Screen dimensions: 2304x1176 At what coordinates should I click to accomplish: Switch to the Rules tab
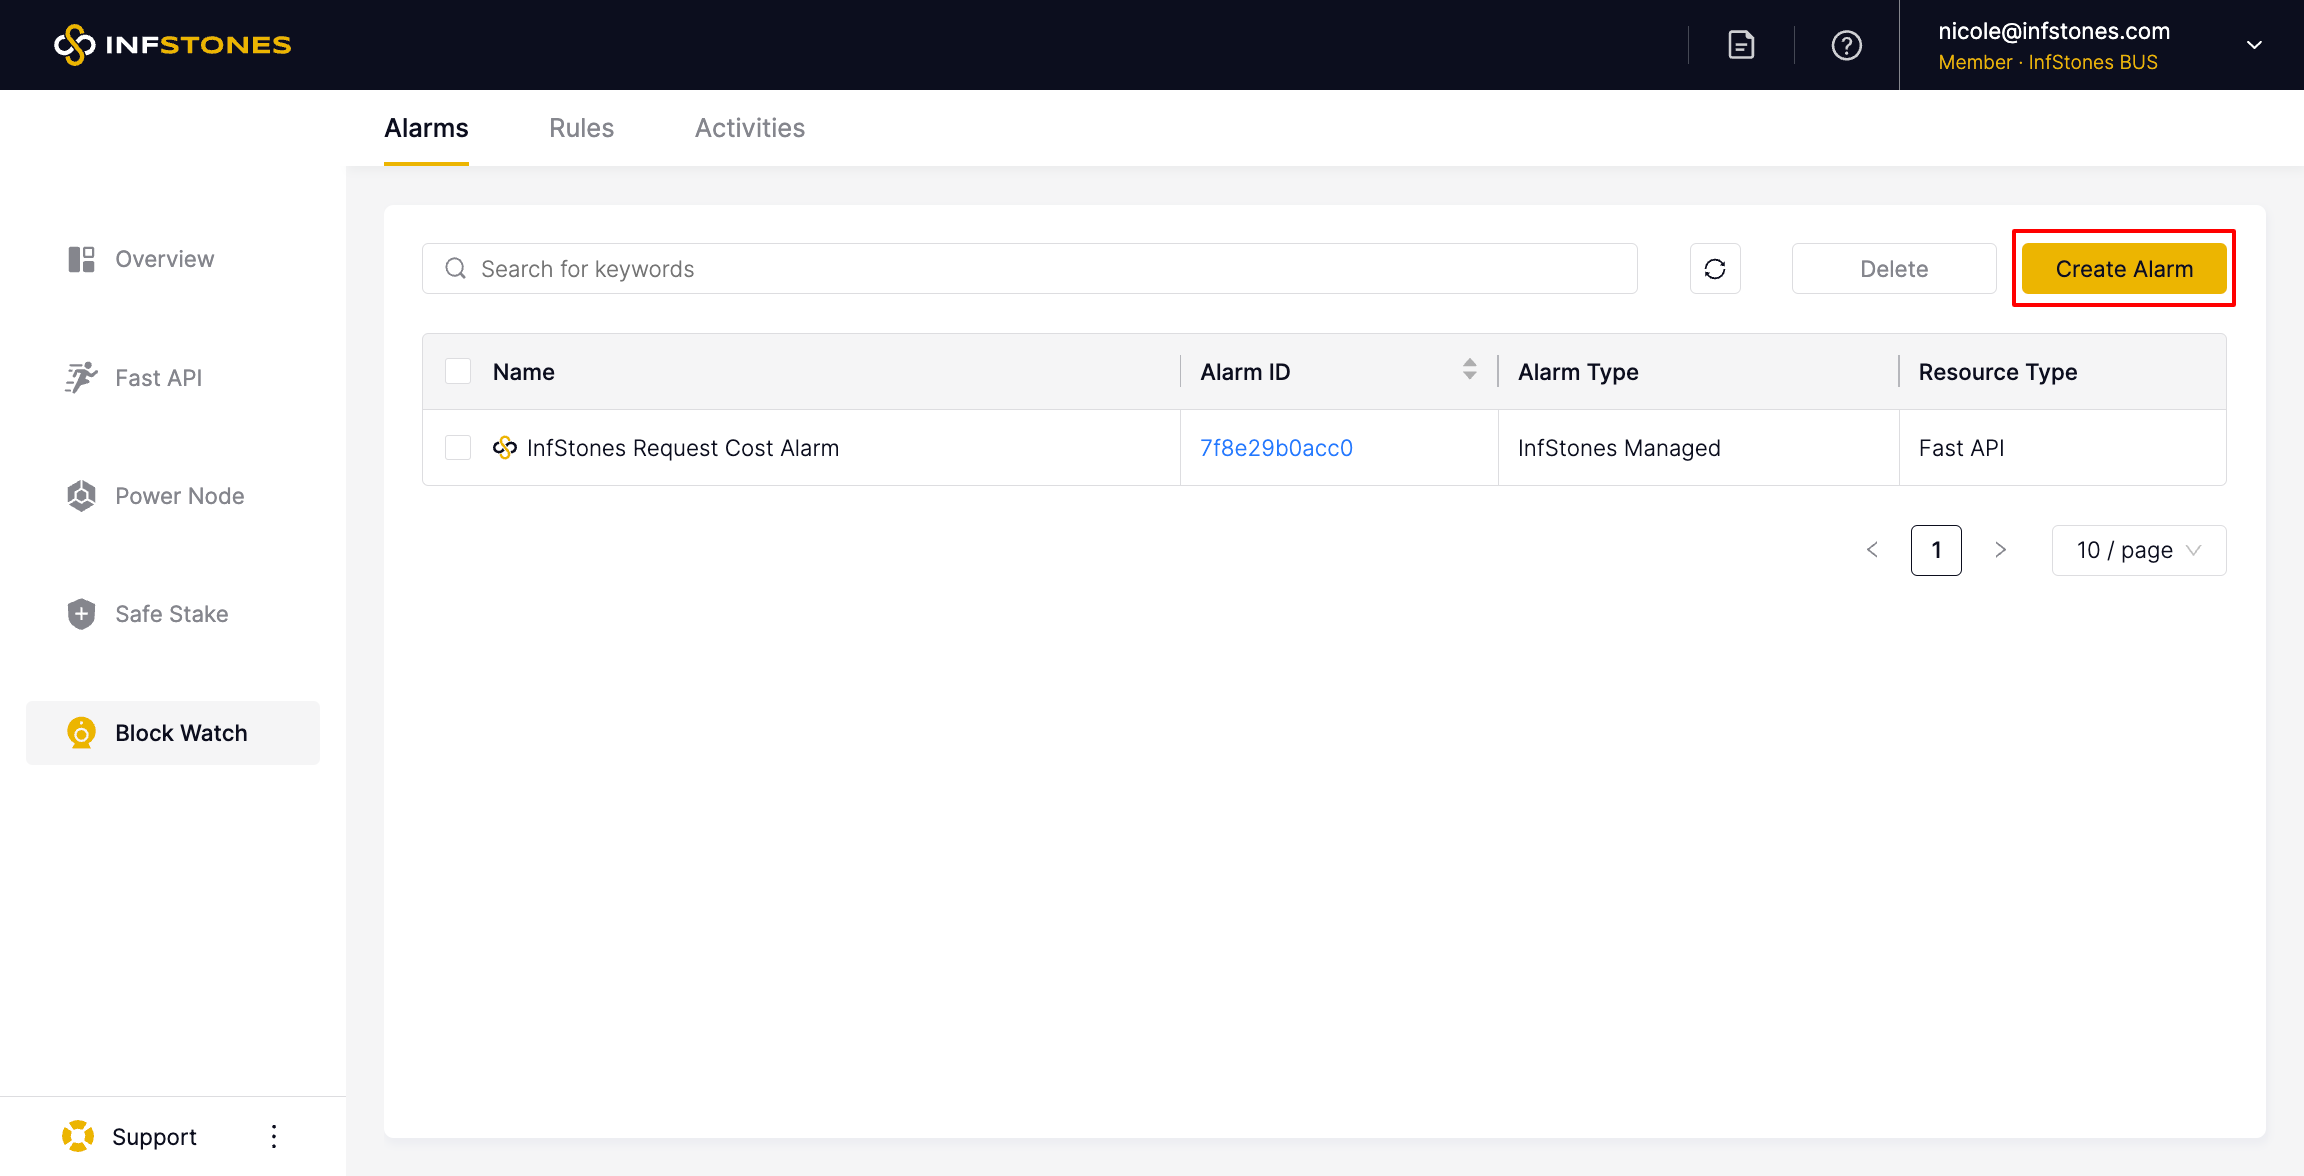click(x=581, y=128)
